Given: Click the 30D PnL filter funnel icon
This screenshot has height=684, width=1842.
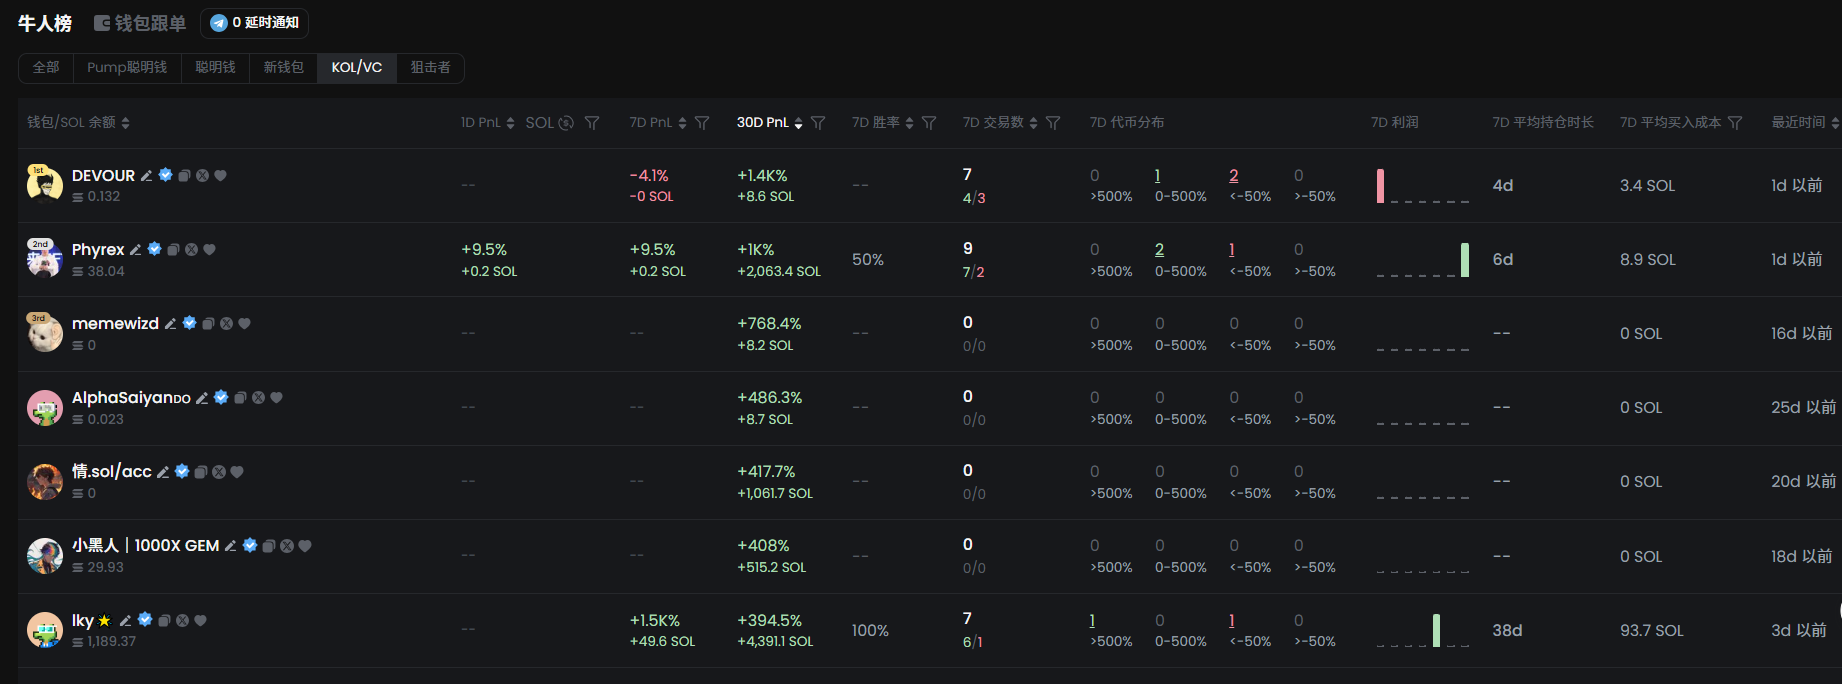Looking at the screenshot, I should (x=818, y=123).
